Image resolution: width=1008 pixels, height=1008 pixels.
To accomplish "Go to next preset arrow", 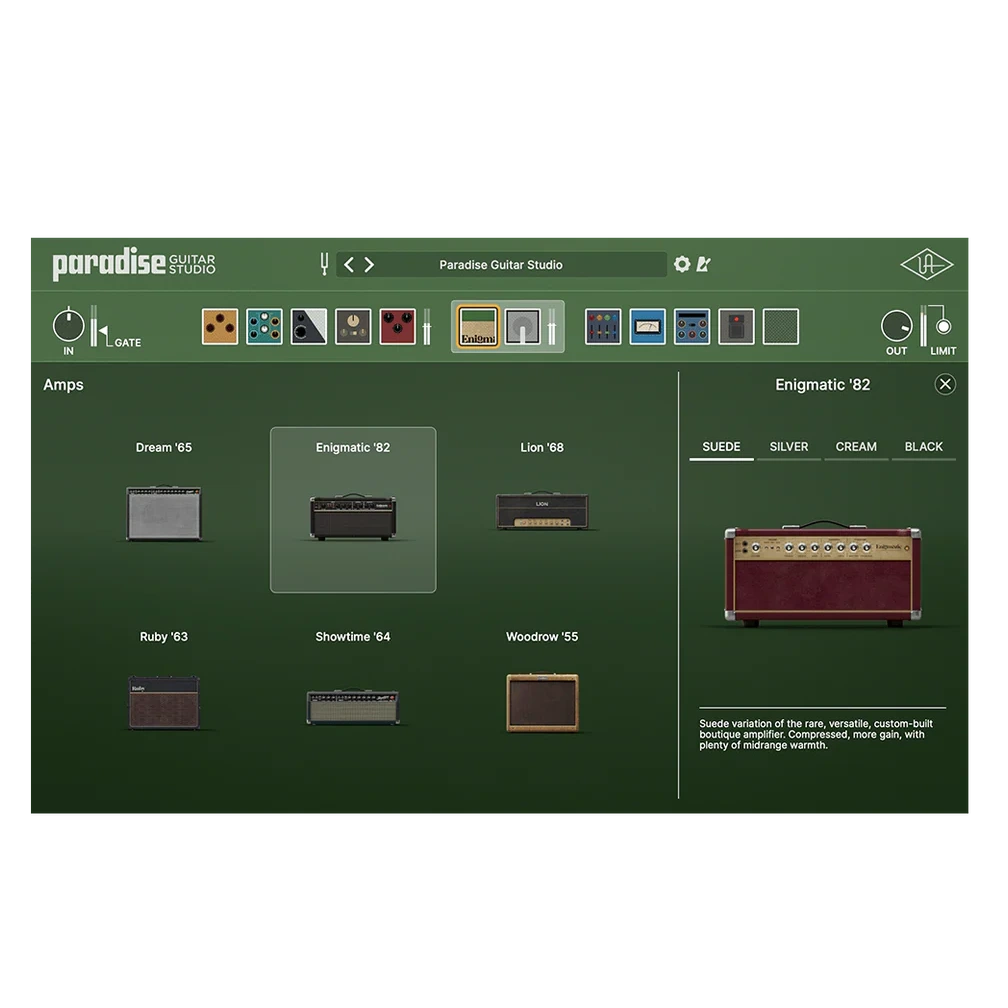I will click(x=369, y=265).
